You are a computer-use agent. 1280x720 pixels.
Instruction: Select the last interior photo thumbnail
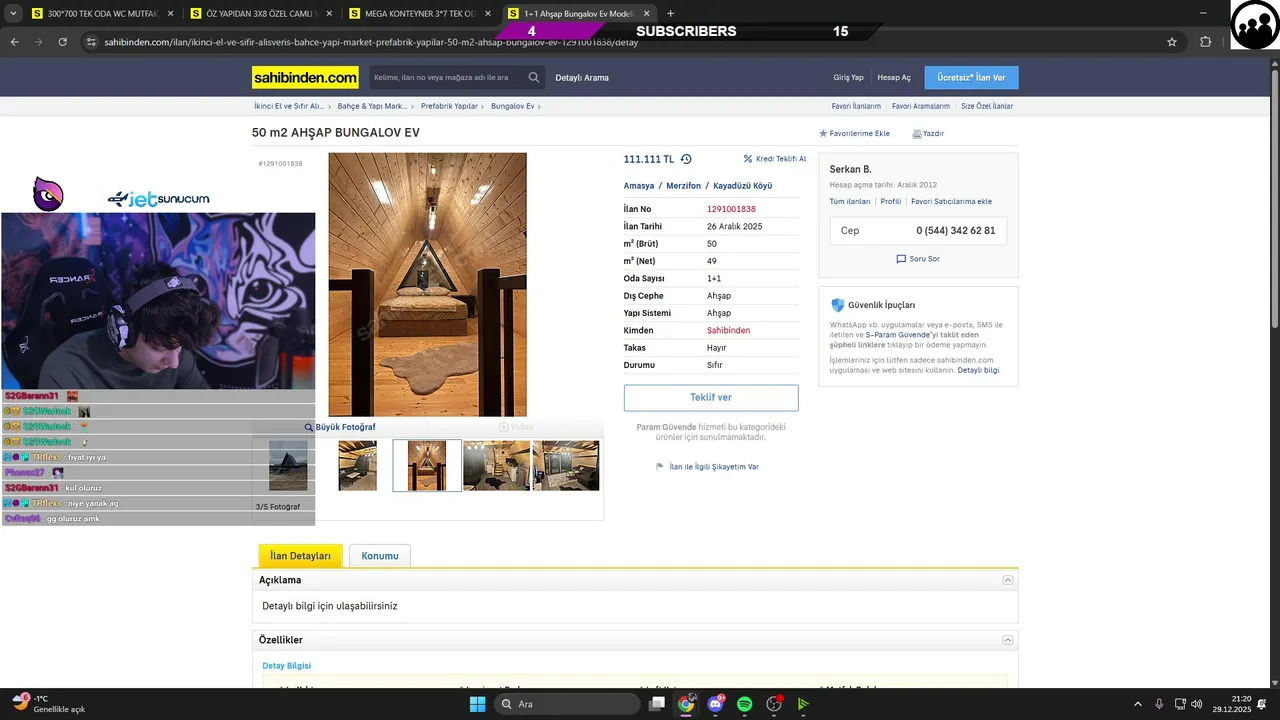tap(566, 465)
